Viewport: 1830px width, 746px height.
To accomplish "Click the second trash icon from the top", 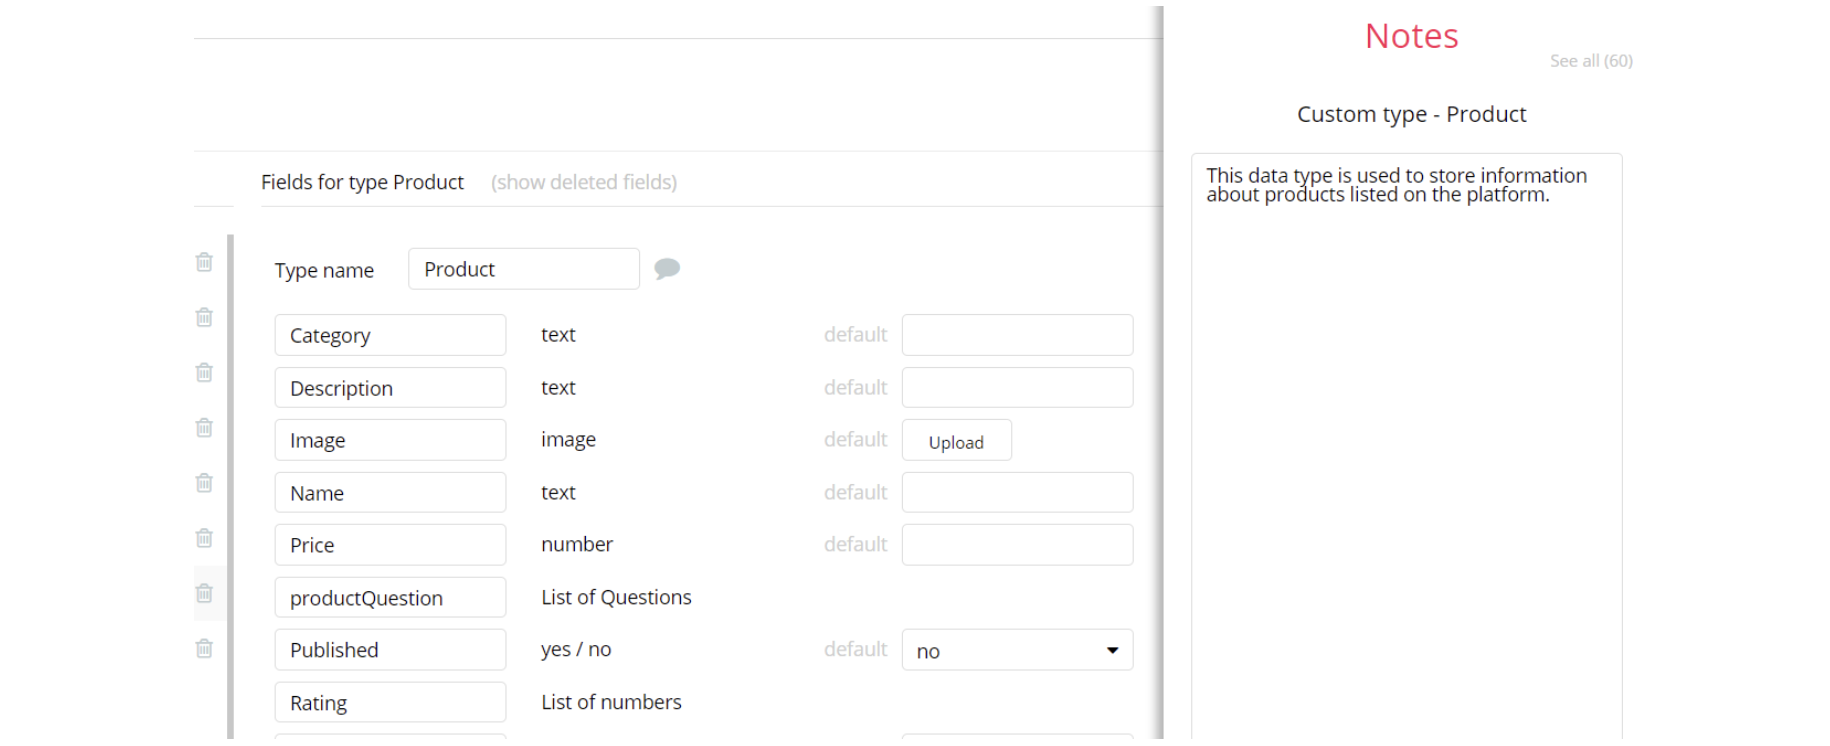I will pyautogui.click(x=204, y=317).
